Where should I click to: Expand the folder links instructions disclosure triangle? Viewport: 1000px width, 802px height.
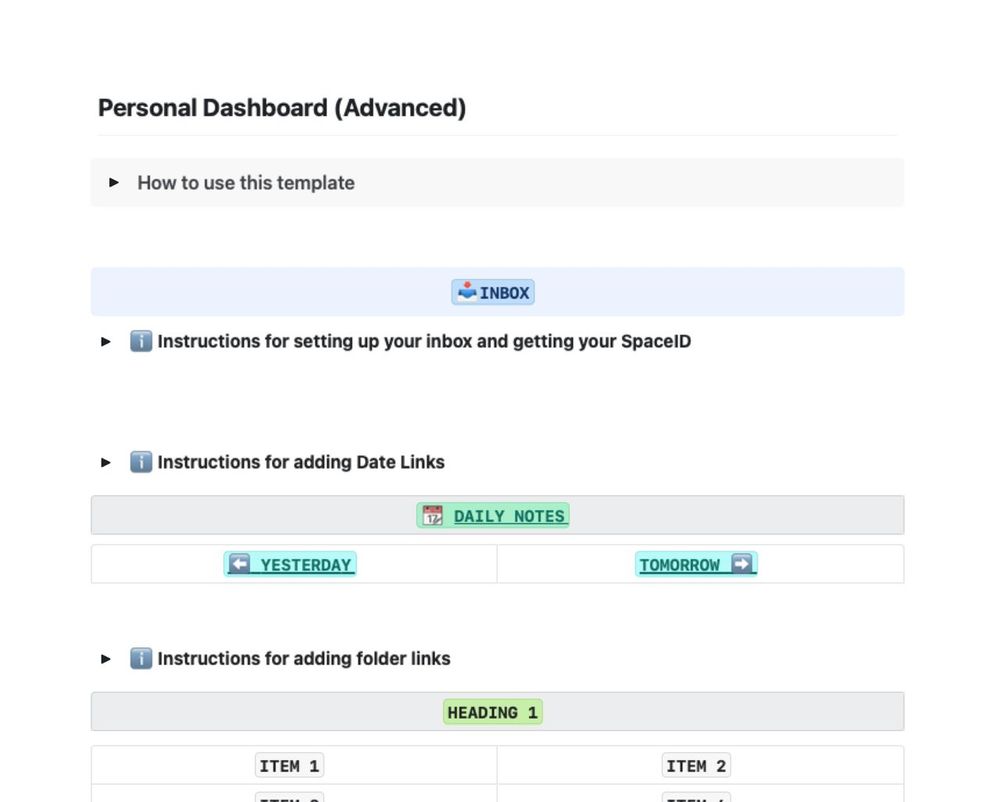pos(106,659)
